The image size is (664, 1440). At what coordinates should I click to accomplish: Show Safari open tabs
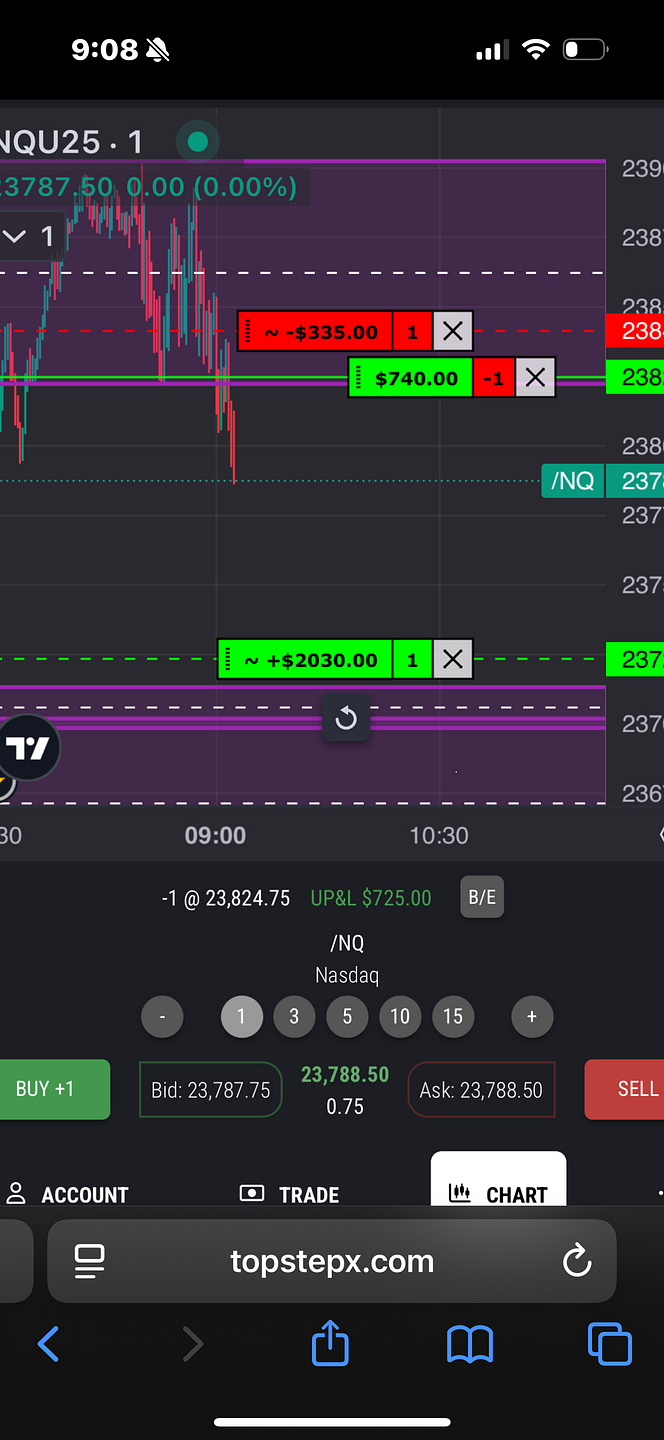coord(610,1344)
